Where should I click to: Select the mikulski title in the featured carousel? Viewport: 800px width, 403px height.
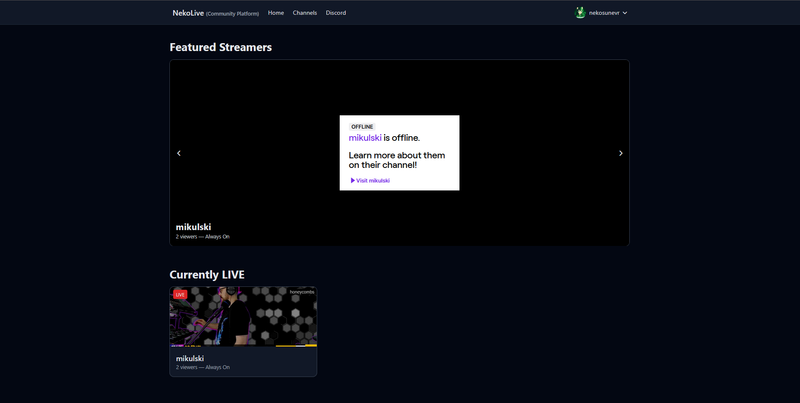[193, 227]
